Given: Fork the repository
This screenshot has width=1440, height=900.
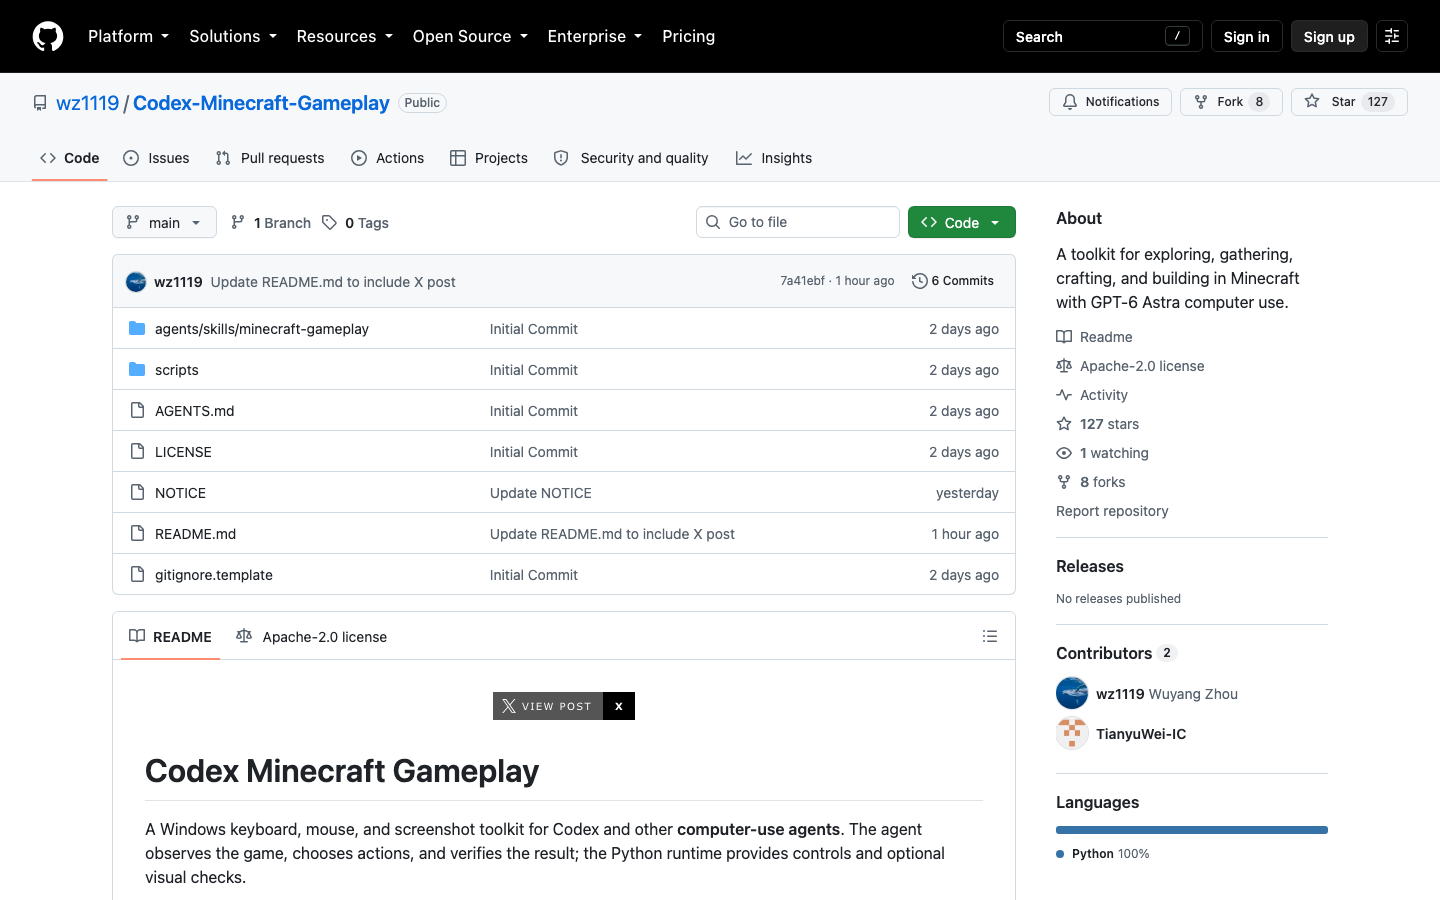Looking at the screenshot, I should point(1231,102).
